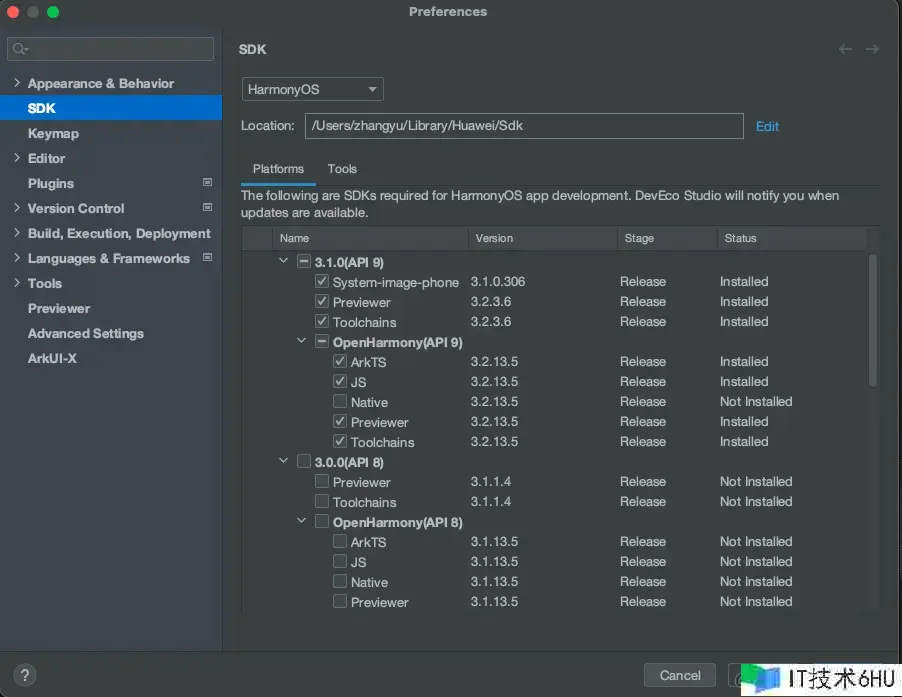Expand Build, Execution, Deployment chevron
Image resolution: width=902 pixels, height=697 pixels.
17,232
